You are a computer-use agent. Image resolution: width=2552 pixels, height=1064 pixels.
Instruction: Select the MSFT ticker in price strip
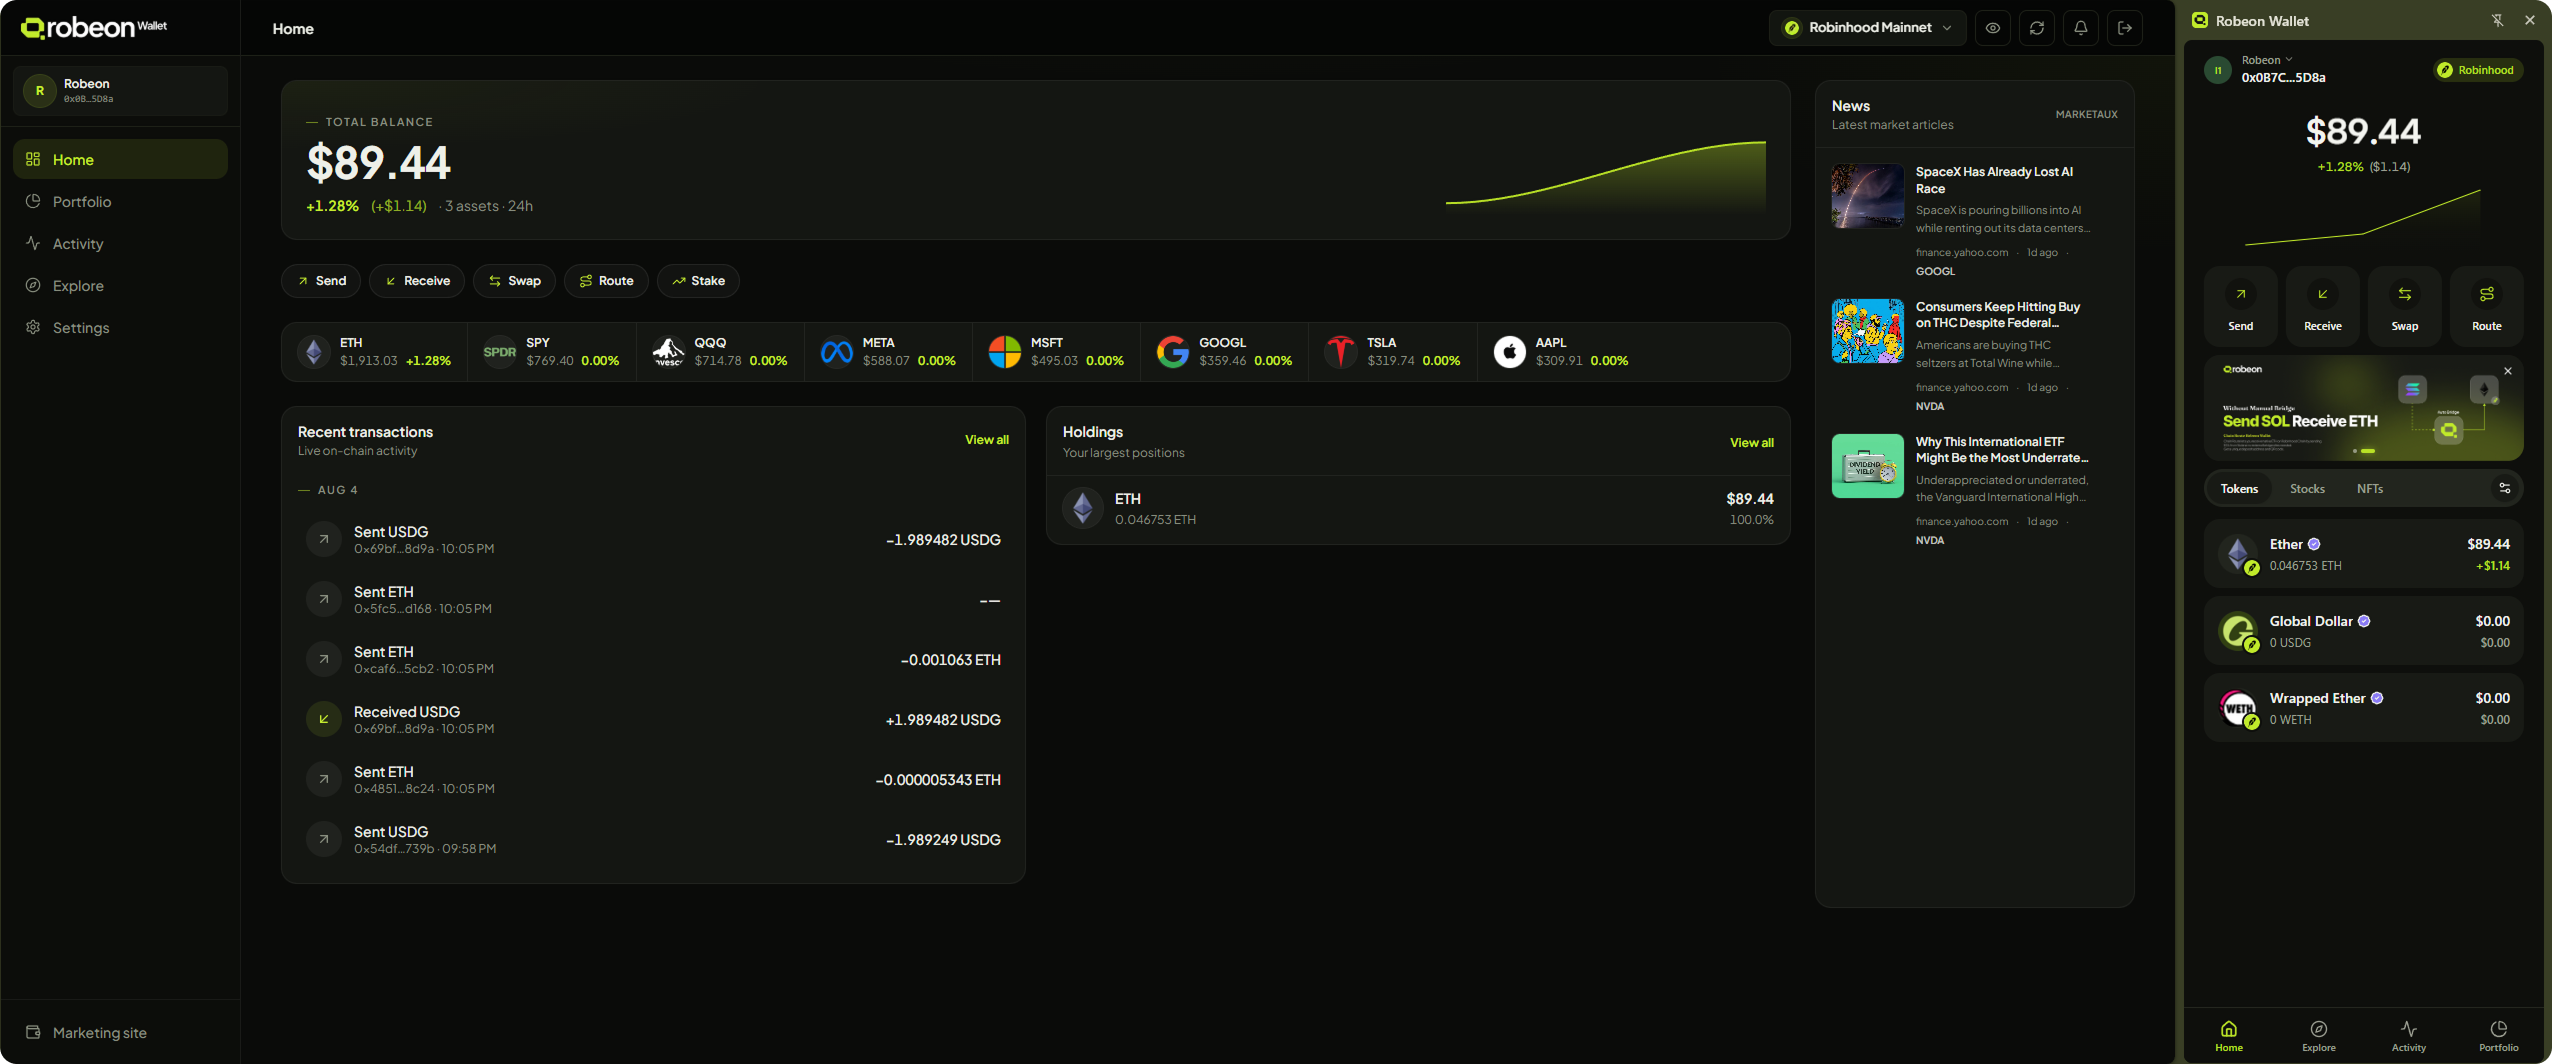click(x=1056, y=352)
